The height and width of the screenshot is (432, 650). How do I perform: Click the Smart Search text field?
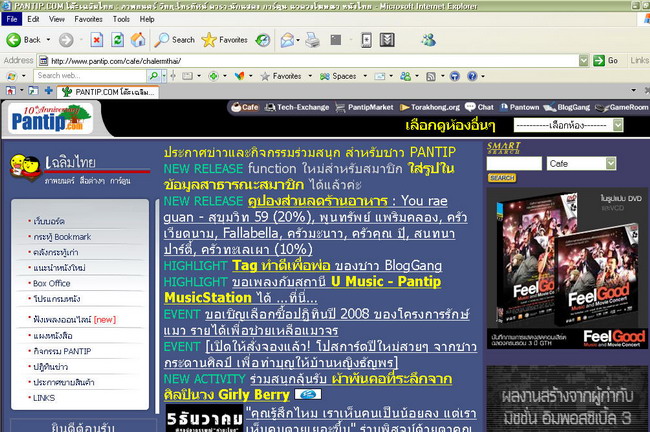coord(514,163)
